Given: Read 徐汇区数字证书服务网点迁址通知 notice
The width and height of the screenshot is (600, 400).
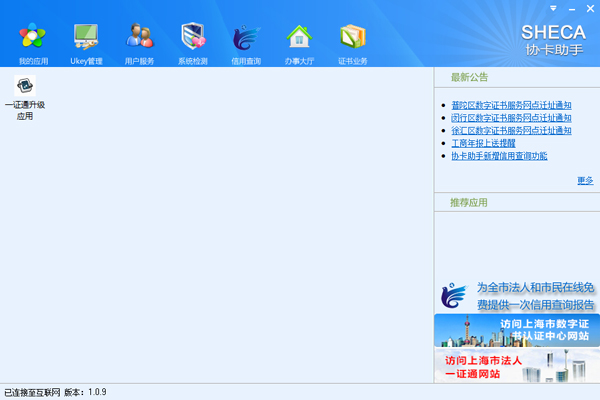Looking at the screenshot, I should tap(510, 130).
